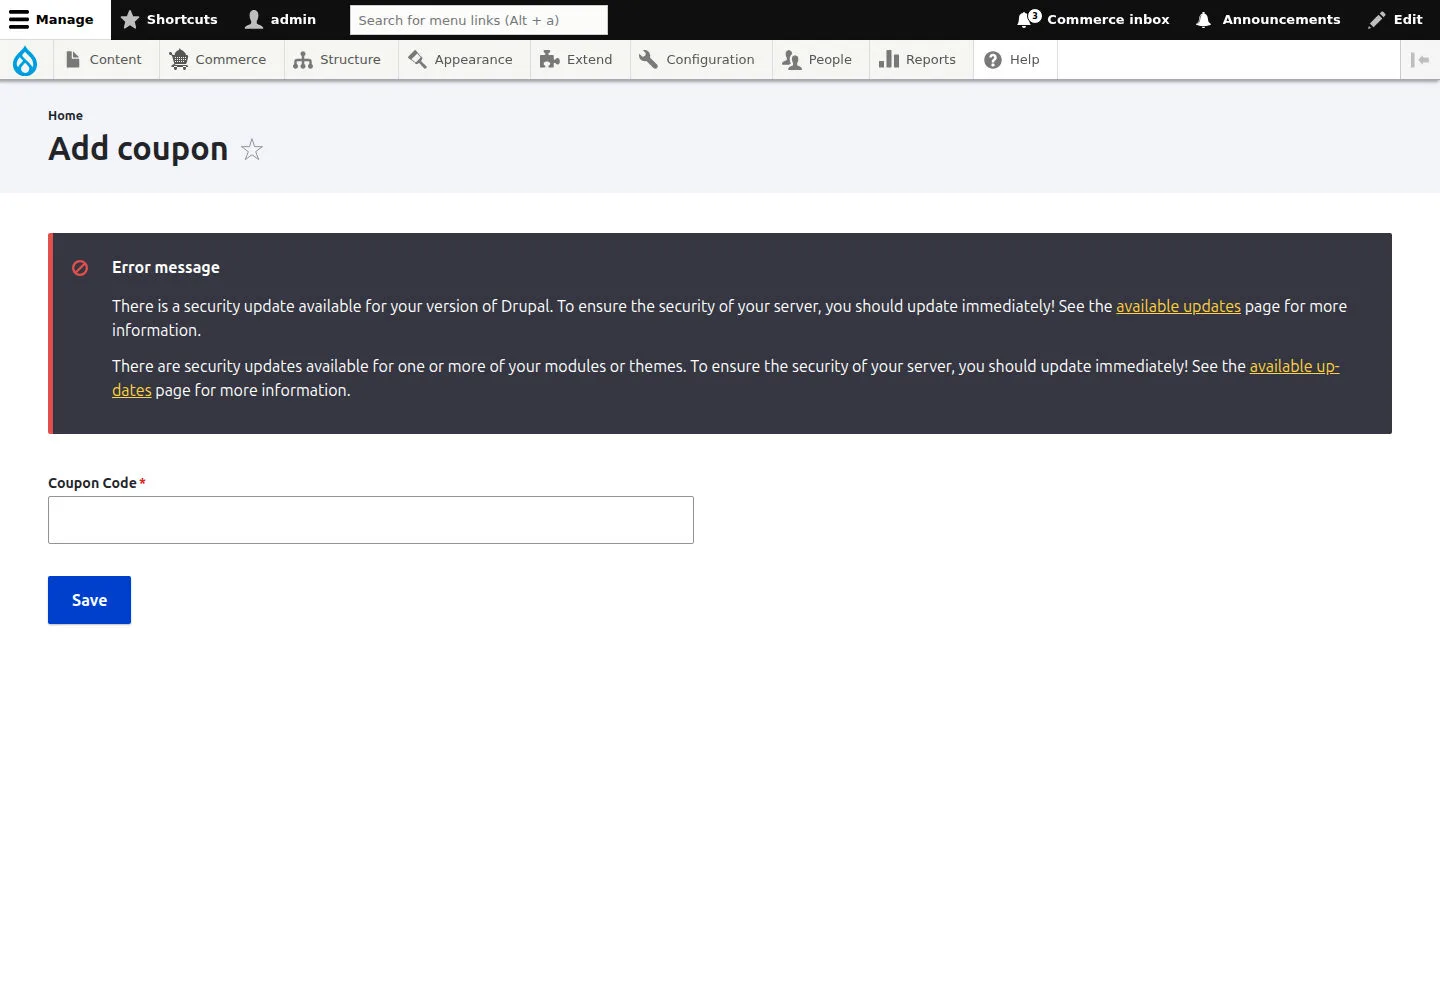Viewport: 1440px width, 1000px height.
Task: Click the Coupon Code label
Action: coord(92,483)
